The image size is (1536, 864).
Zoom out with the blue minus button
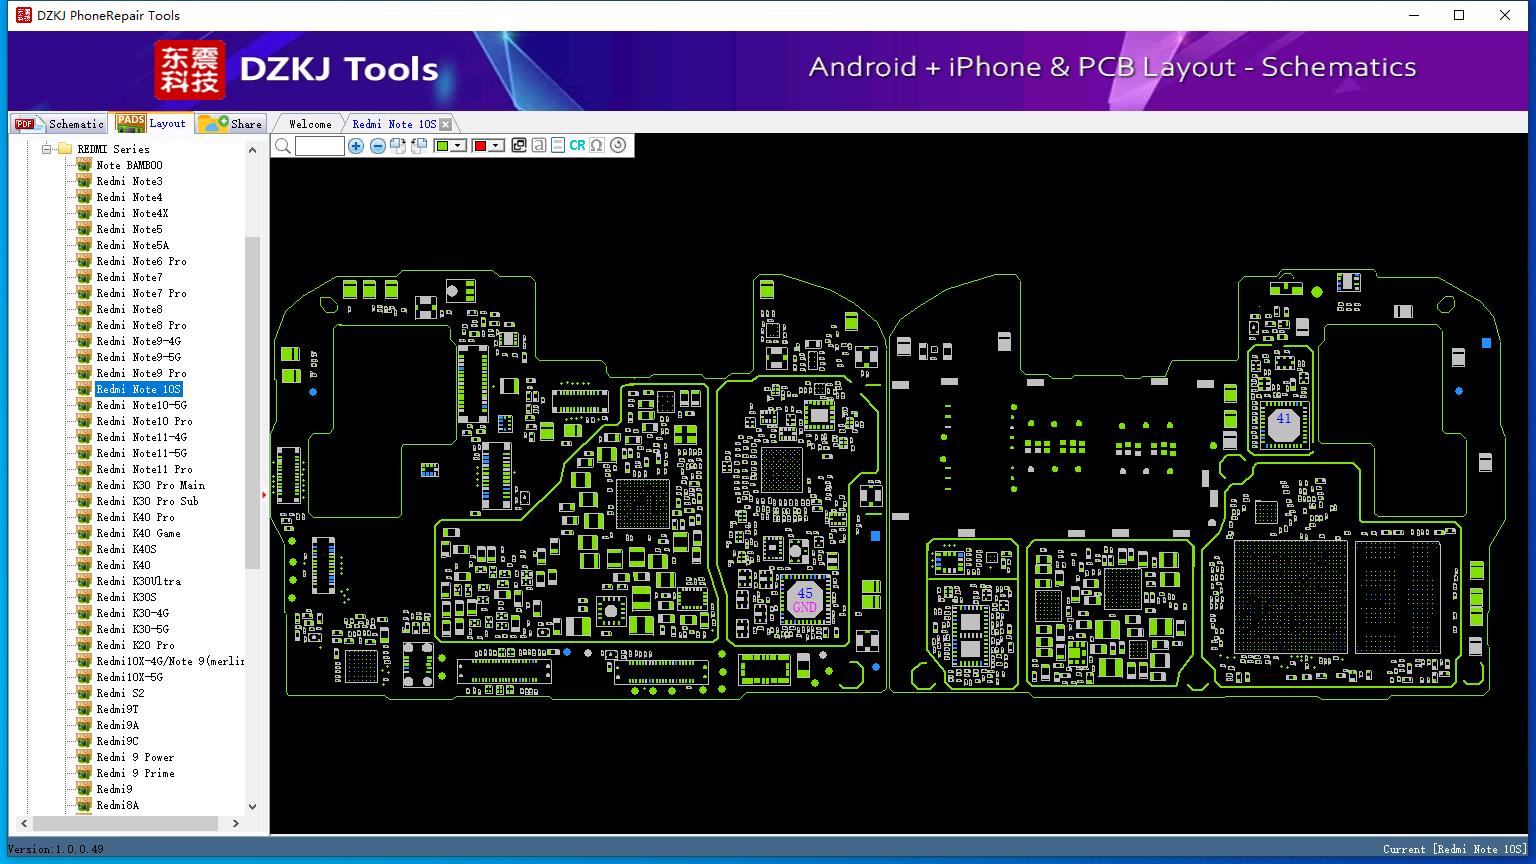377,146
